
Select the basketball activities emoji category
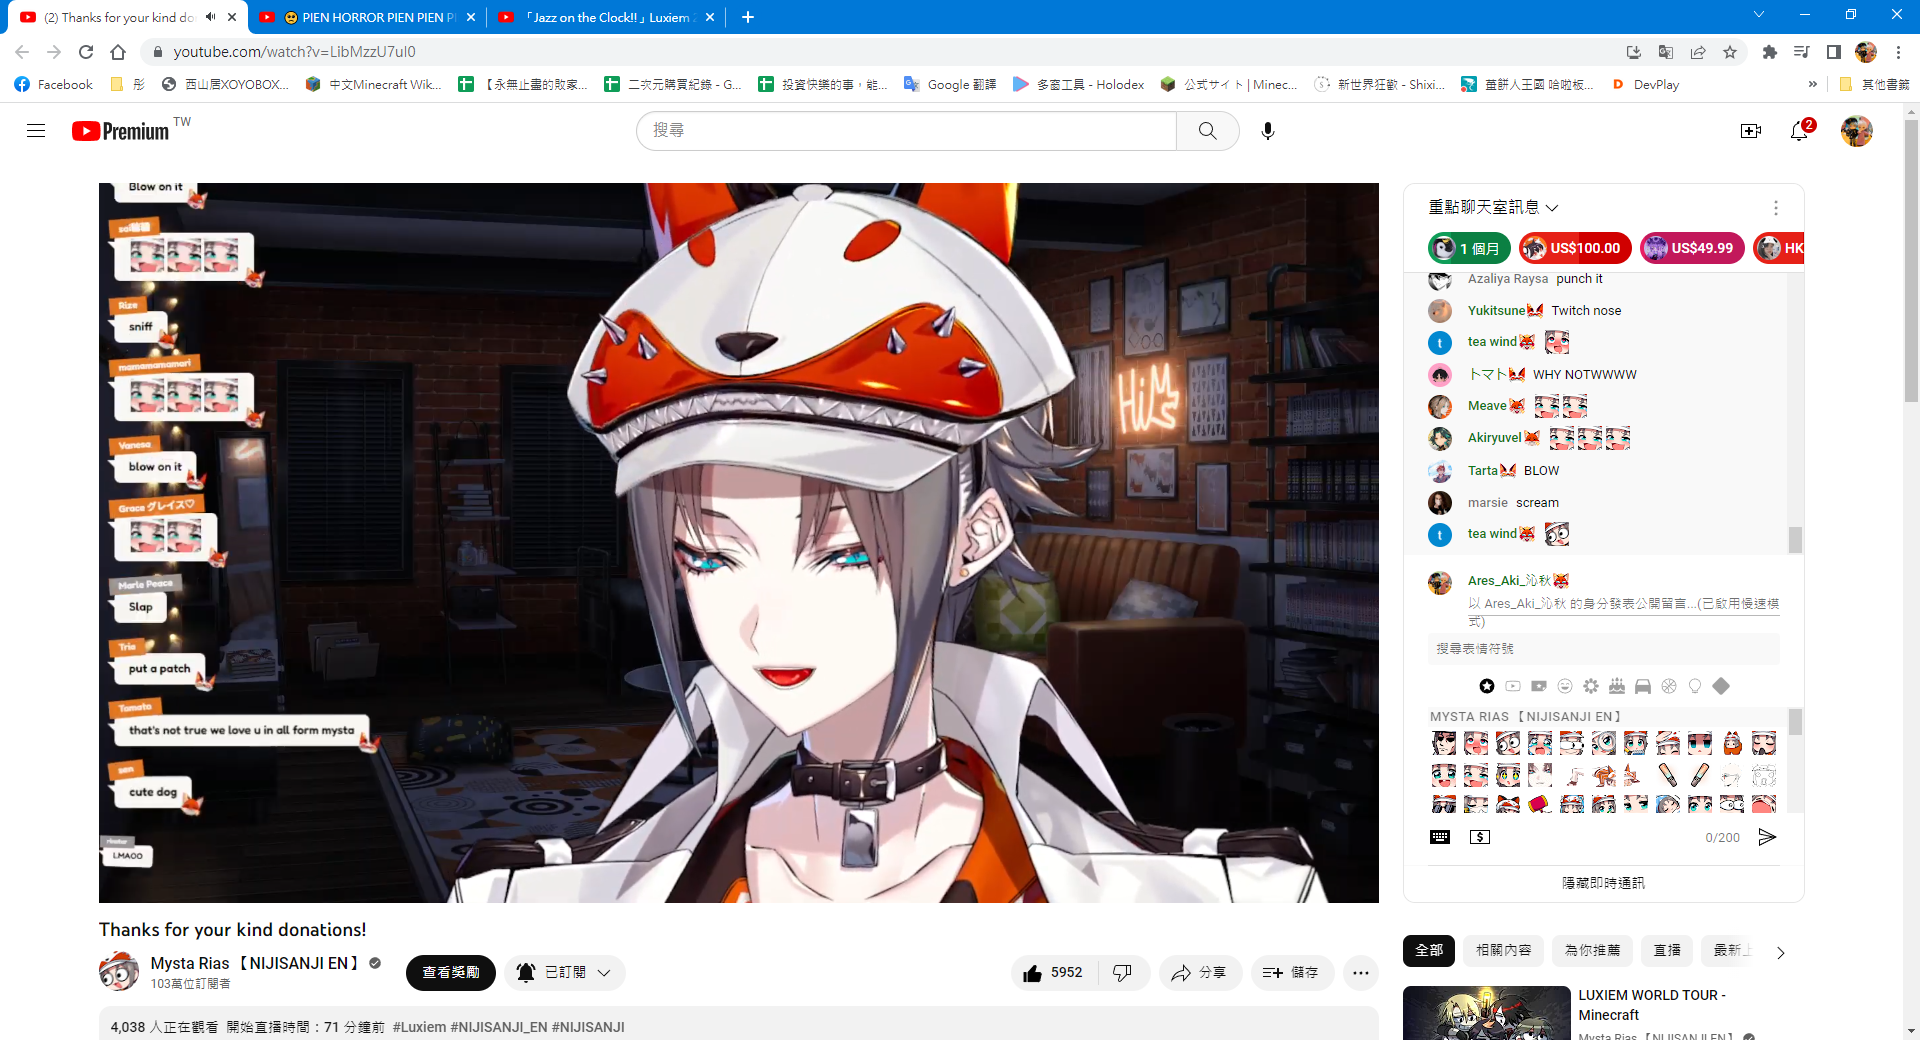coord(1669,686)
